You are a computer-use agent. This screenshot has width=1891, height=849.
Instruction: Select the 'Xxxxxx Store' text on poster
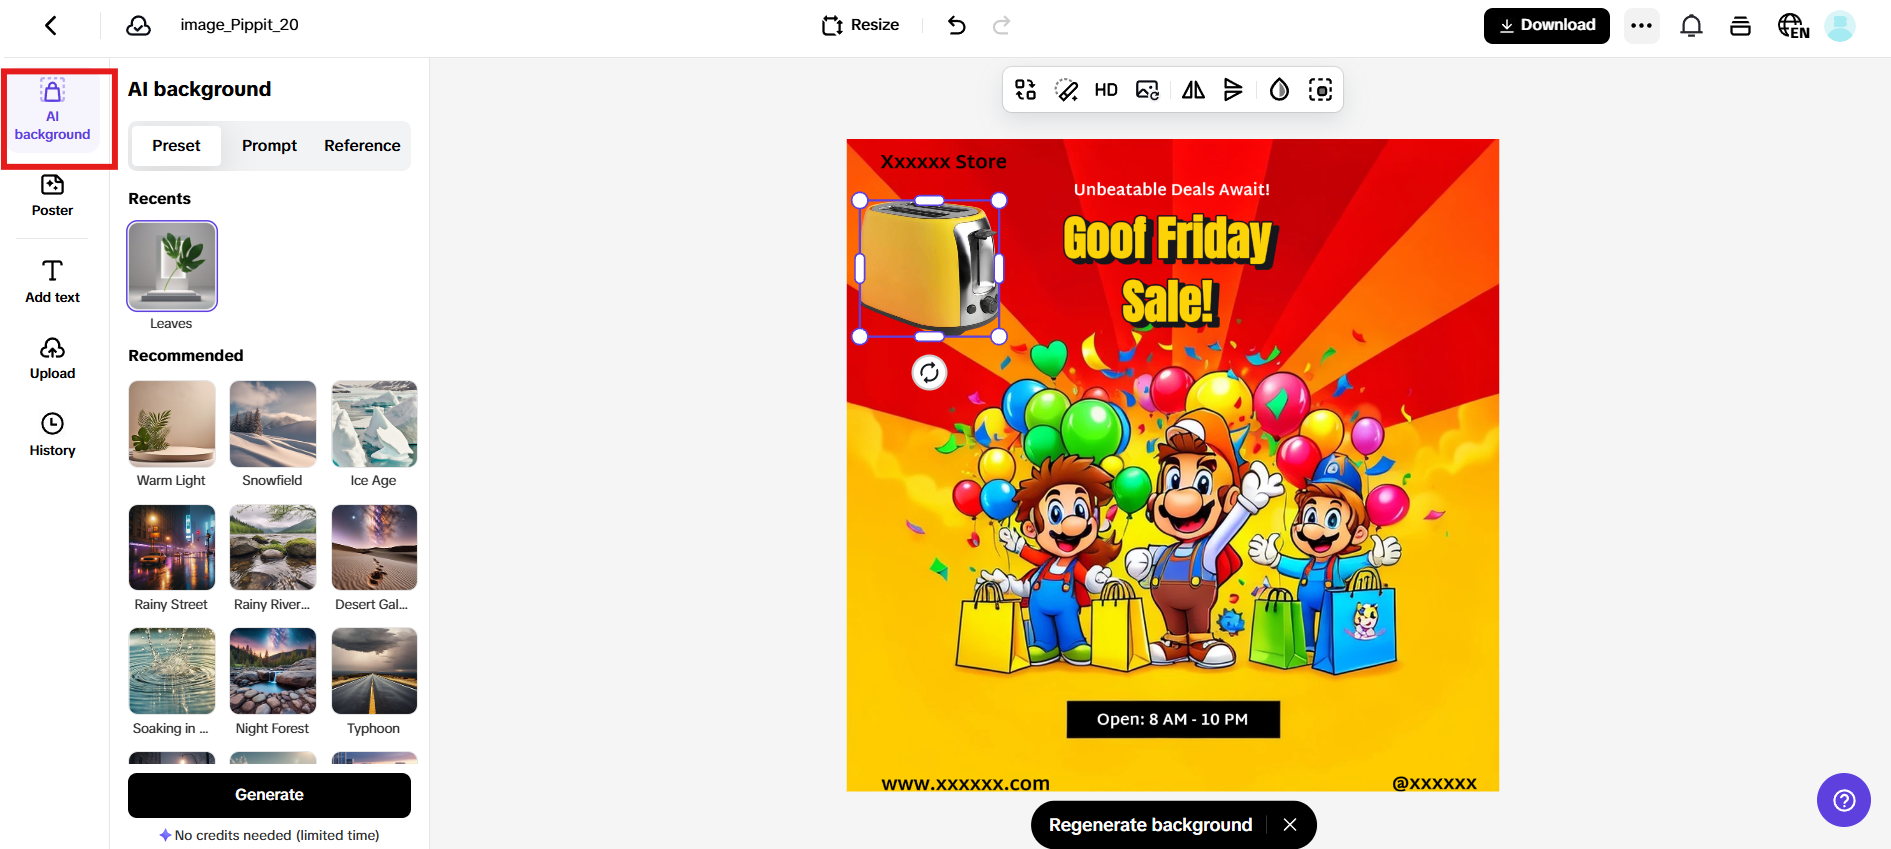[943, 162]
